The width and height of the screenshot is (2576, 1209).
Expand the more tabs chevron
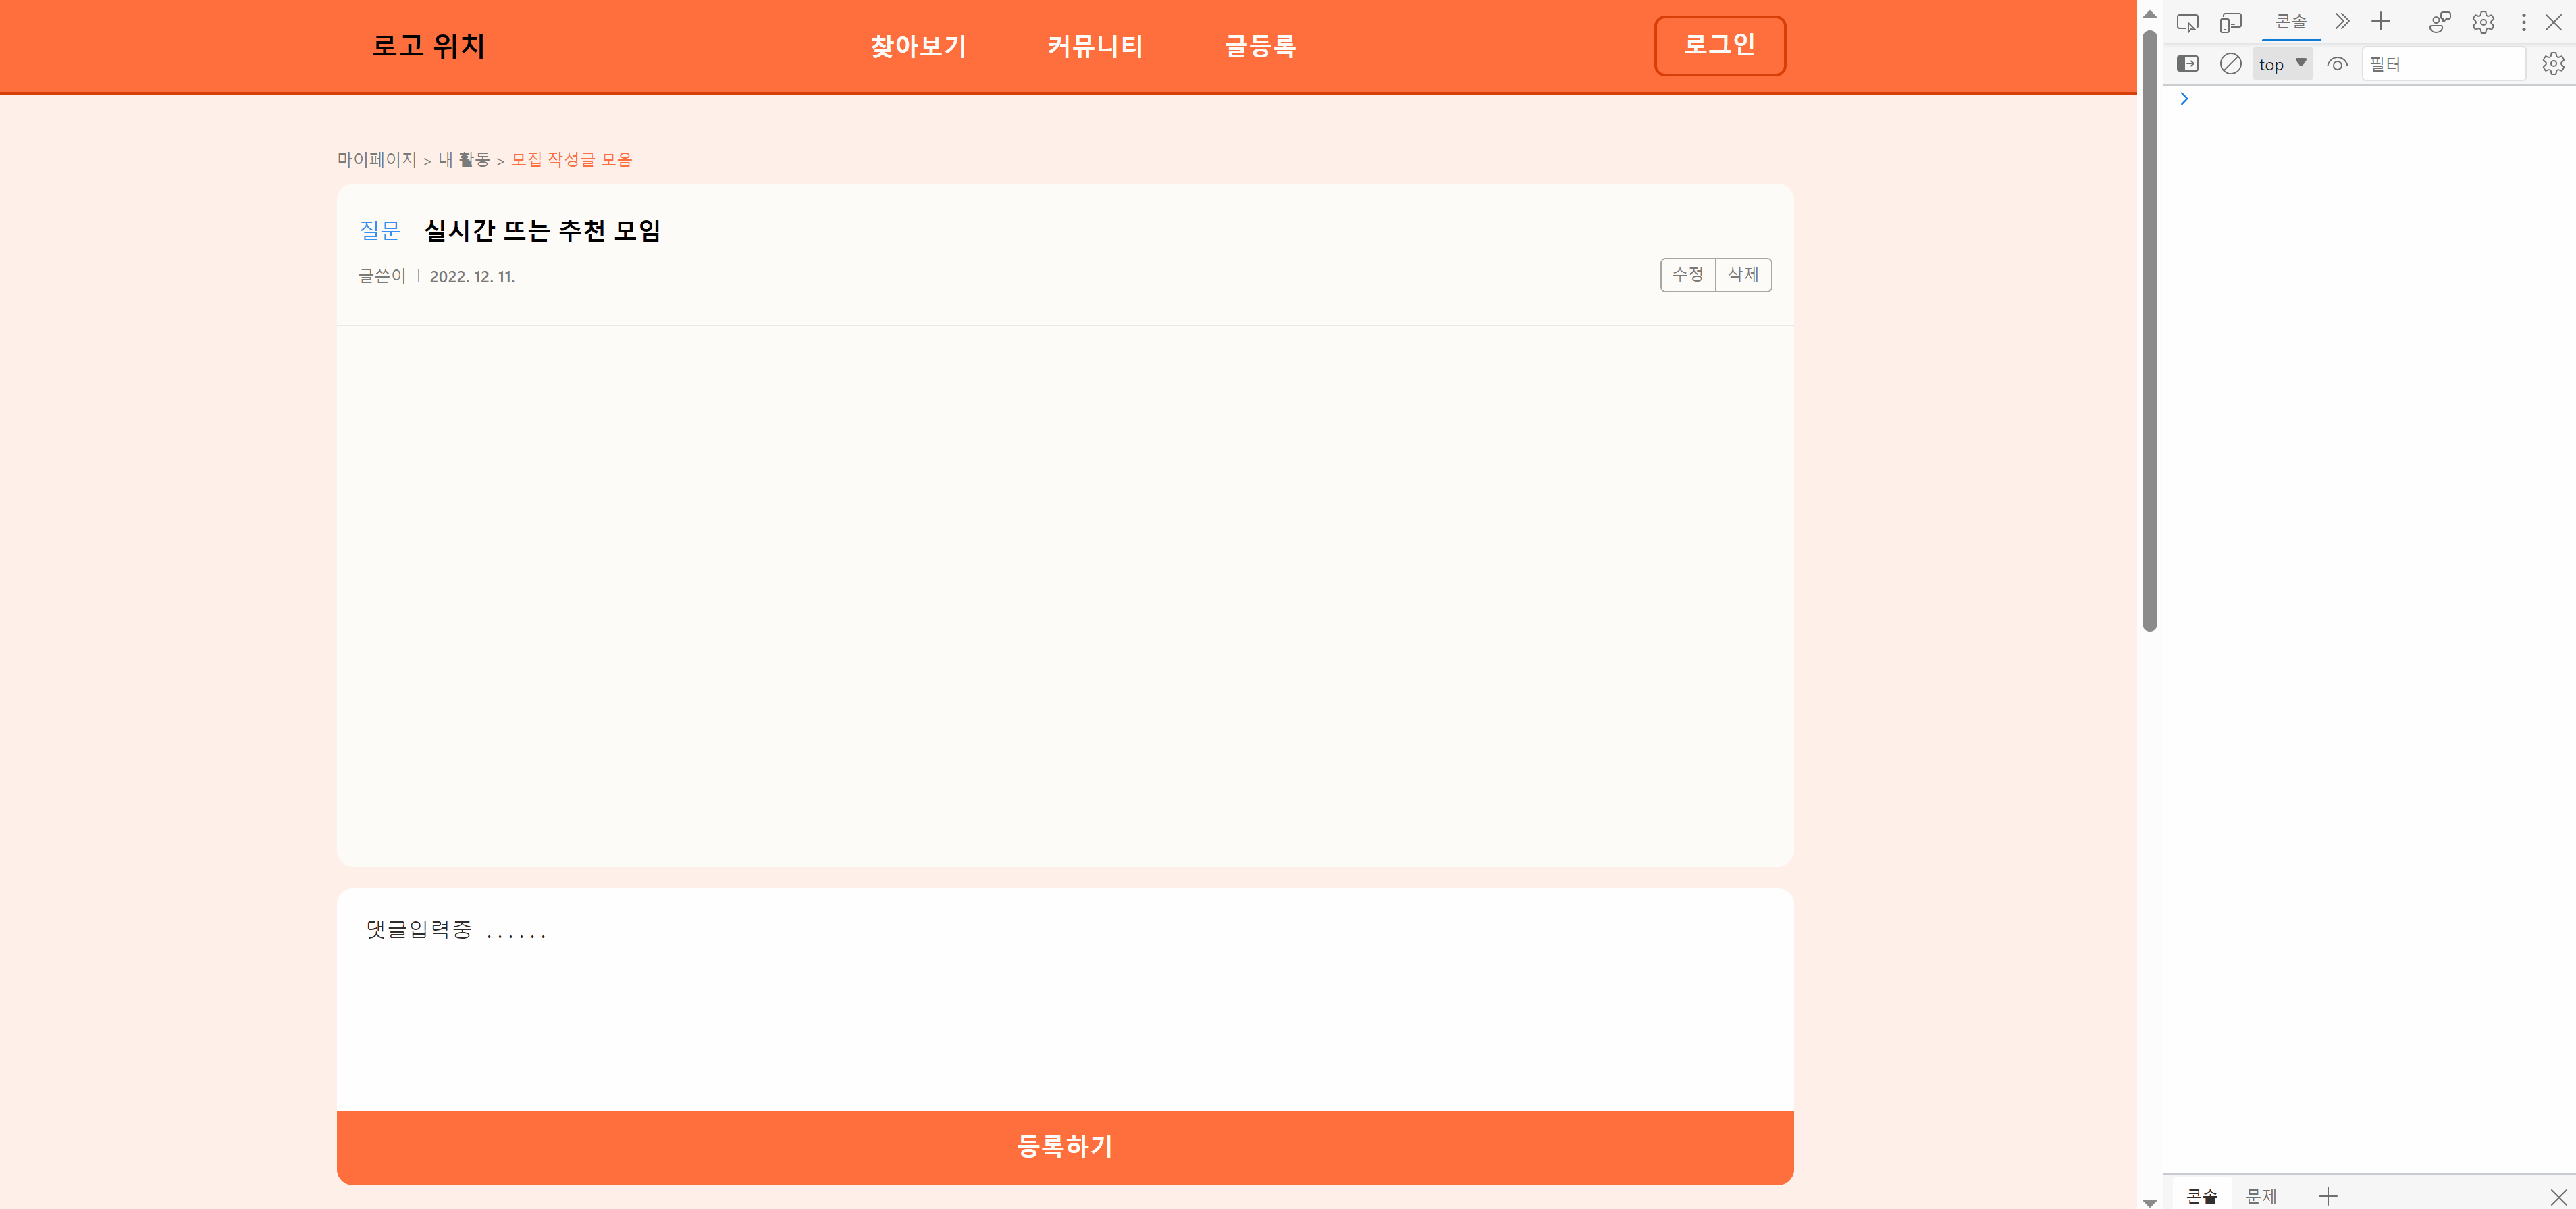2341,21
